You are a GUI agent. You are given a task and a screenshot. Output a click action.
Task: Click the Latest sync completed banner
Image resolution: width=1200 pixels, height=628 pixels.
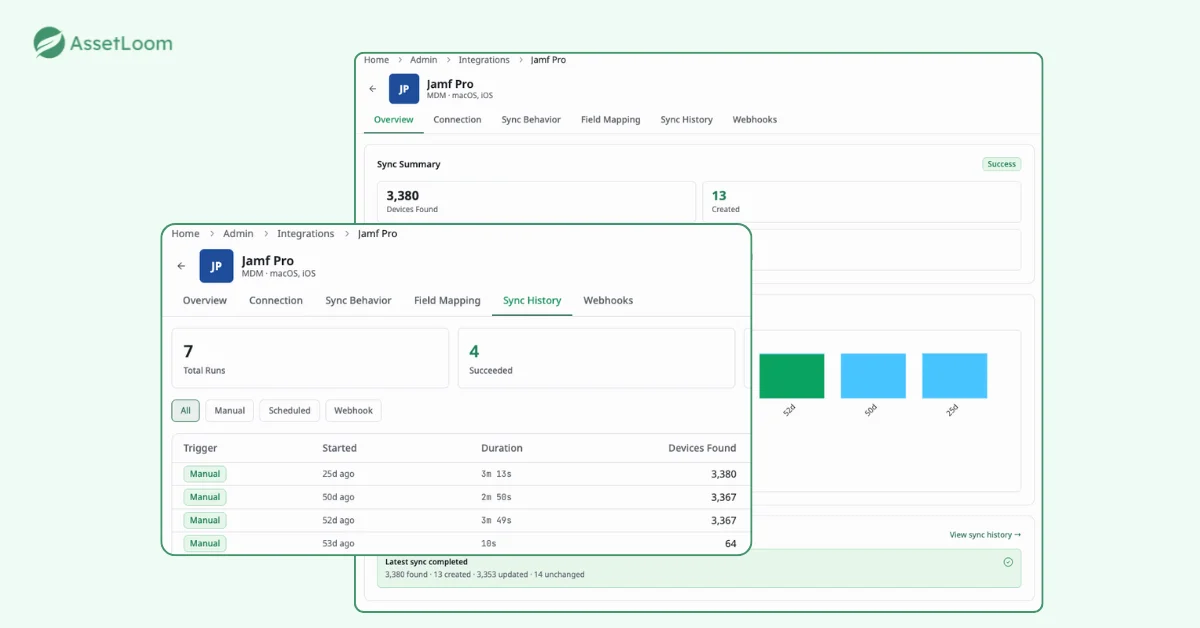coord(699,568)
